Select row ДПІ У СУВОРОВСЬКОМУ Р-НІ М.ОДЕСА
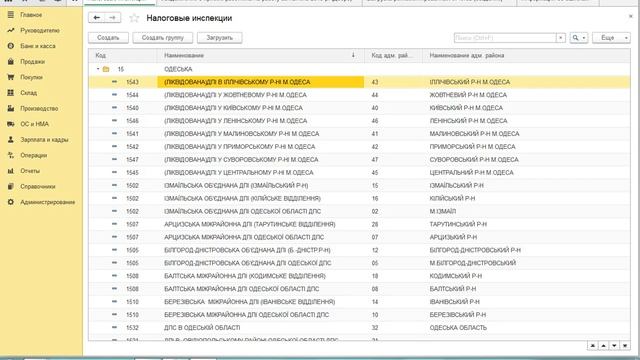The height and width of the screenshot is (360, 640). pos(359,160)
